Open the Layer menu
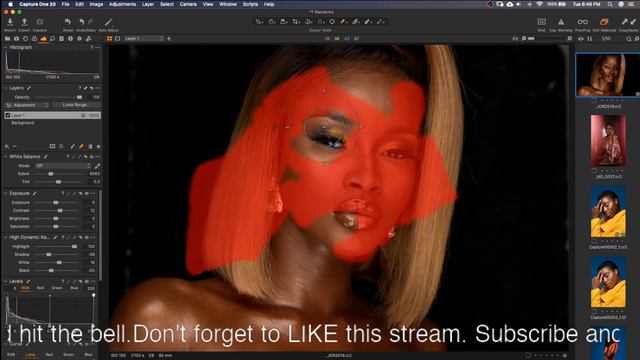Image resolution: width=640 pixels, height=360 pixels. 148,4
